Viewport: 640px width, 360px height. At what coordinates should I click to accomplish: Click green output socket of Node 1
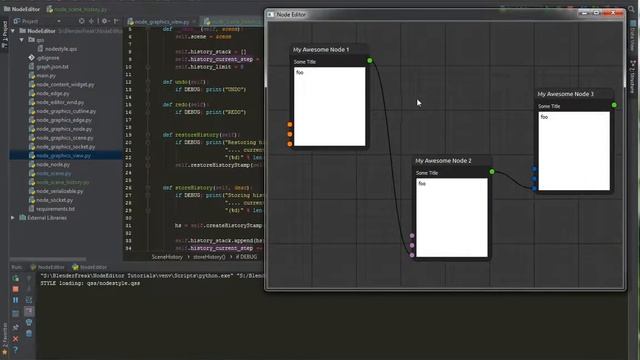point(370,61)
